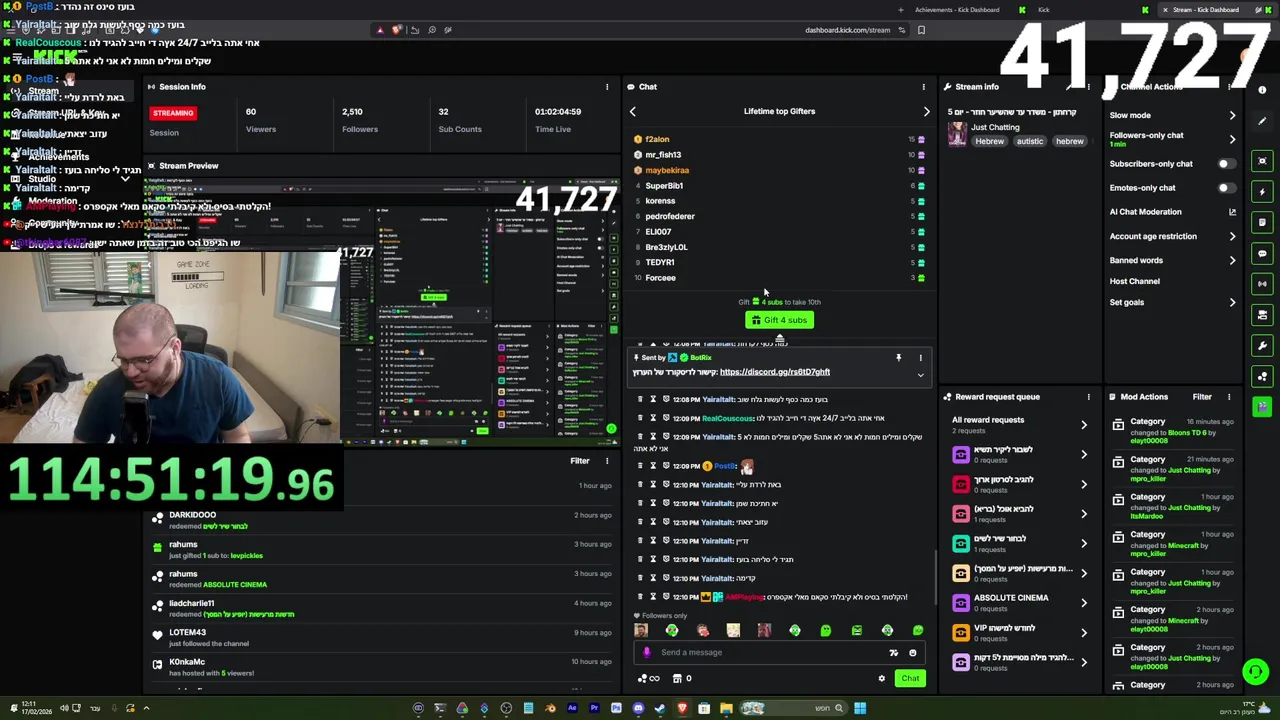Click Filter in the activity feed
This screenshot has height=720, width=1280.
pos(580,461)
